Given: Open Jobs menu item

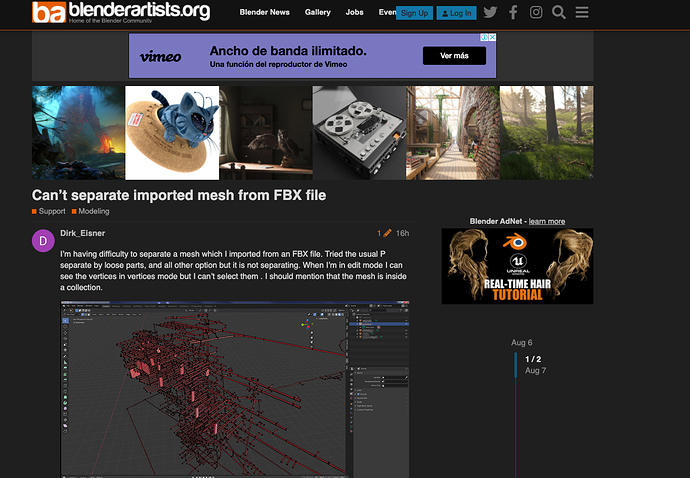Looking at the screenshot, I should pyautogui.click(x=354, y=12).
